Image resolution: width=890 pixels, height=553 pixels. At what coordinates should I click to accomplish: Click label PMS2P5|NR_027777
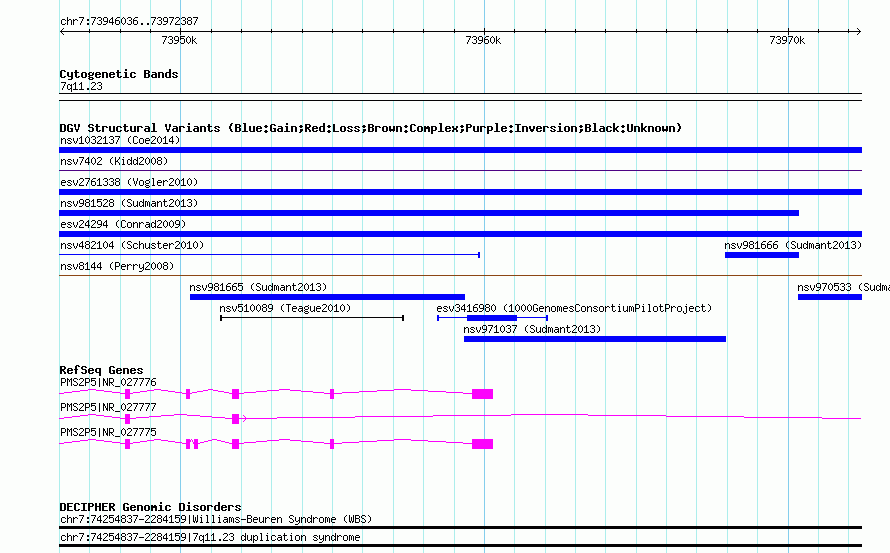pyautogui.click(x=108, y=407)
